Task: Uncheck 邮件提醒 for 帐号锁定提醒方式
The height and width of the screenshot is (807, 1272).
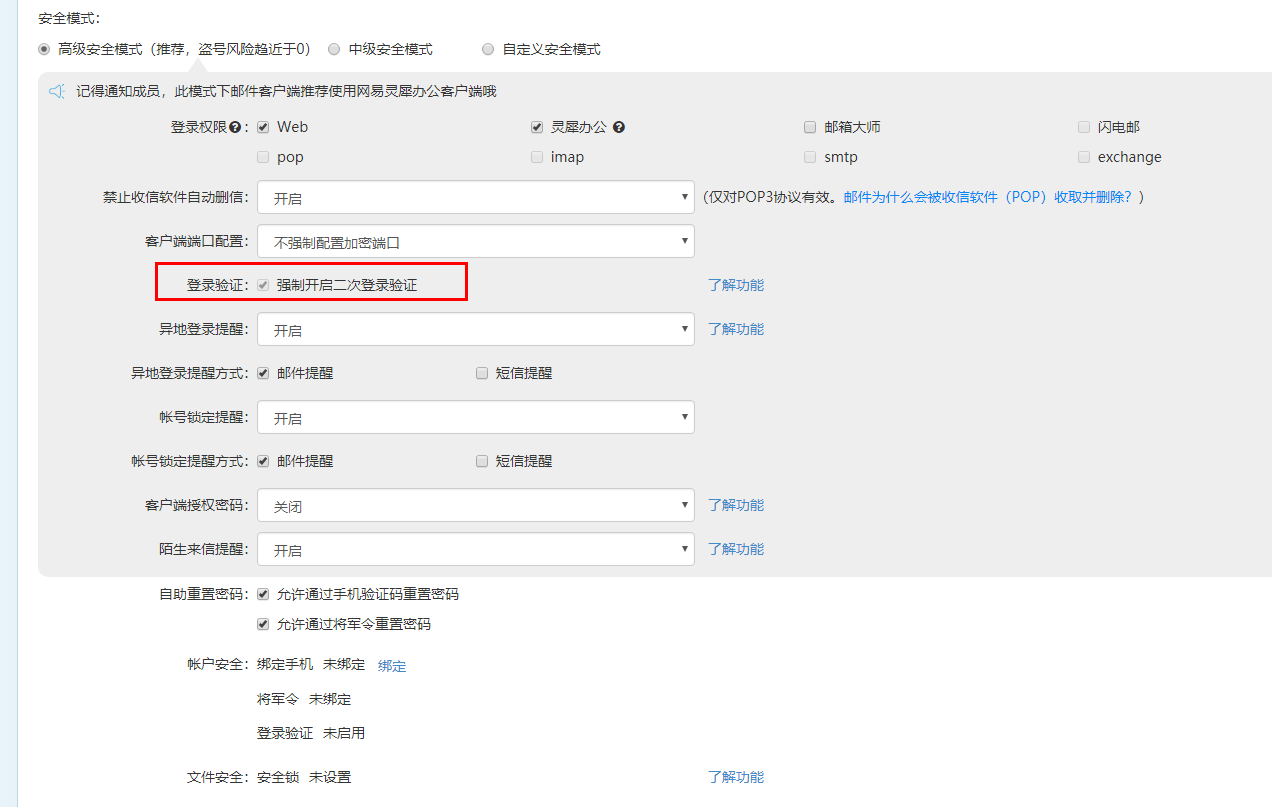Action: click(263, 461)
